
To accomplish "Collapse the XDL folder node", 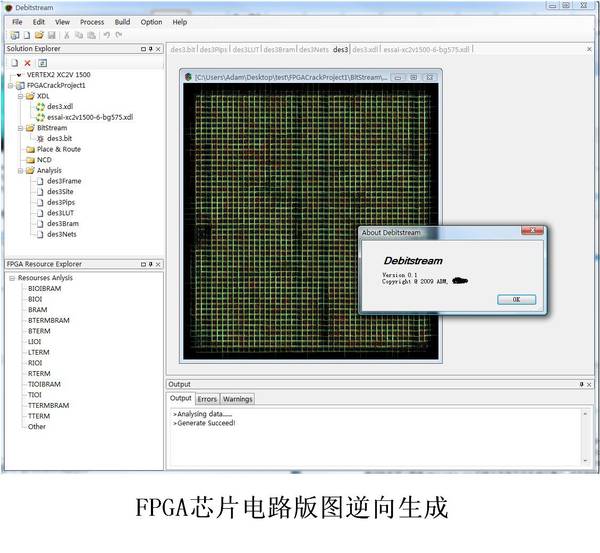I will click(x=20, y=96).
